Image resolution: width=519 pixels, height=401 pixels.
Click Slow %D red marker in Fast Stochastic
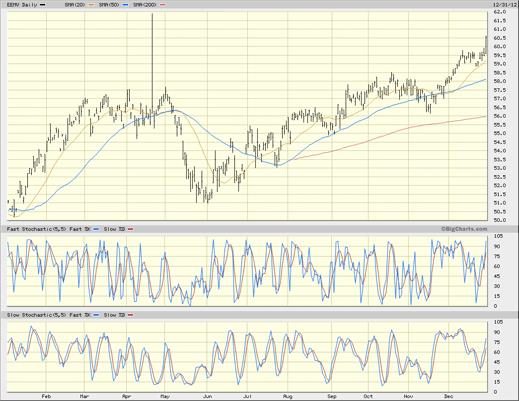(130, 229)
